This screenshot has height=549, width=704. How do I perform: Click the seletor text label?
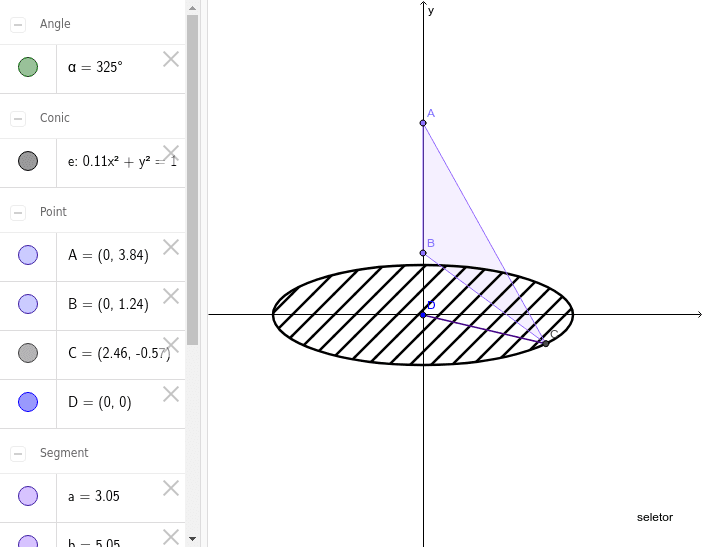click(x=655, y=517)
